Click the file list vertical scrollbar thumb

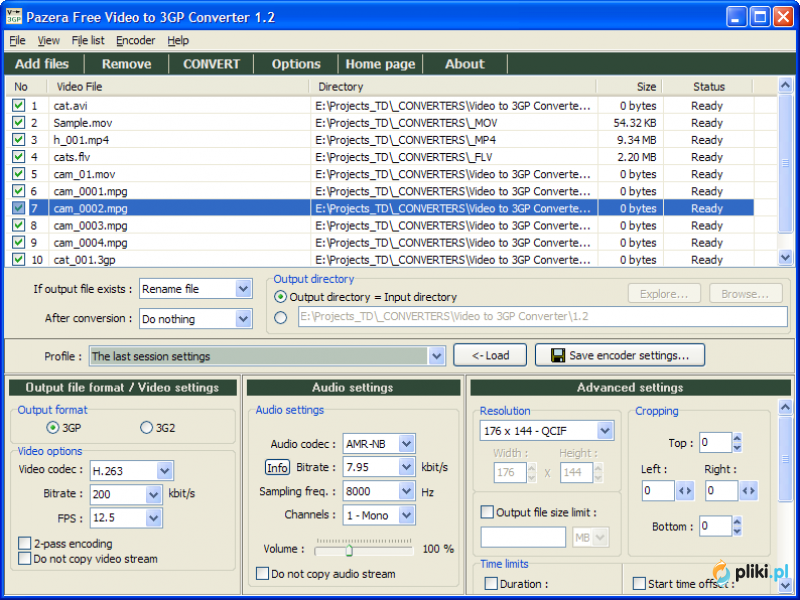[785, 163]
